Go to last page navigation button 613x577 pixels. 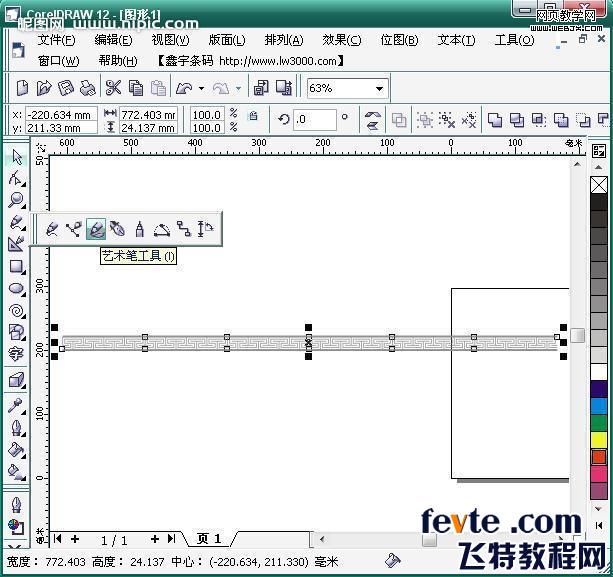(x=172, y=539)
